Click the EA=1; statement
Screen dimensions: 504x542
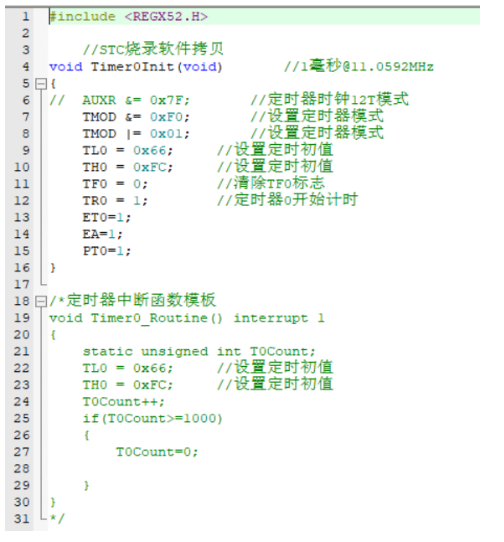pyautogui.click(x=102, y=234)
